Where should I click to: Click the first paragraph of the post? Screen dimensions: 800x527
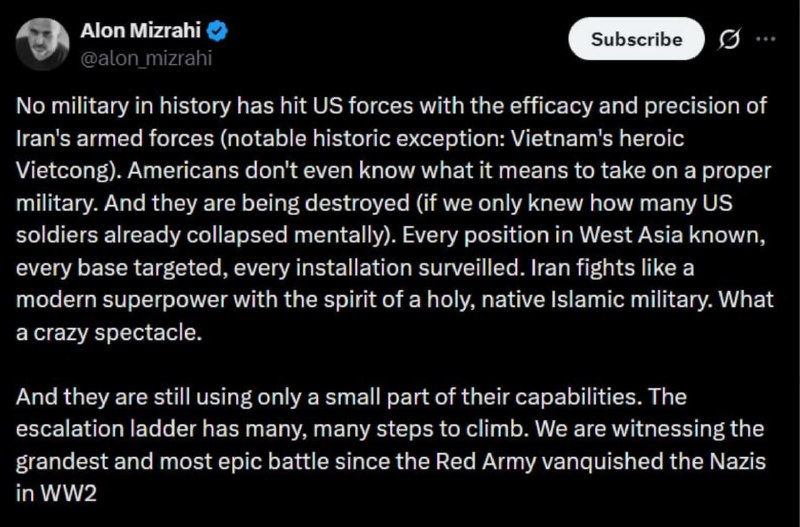coord(395,218)
